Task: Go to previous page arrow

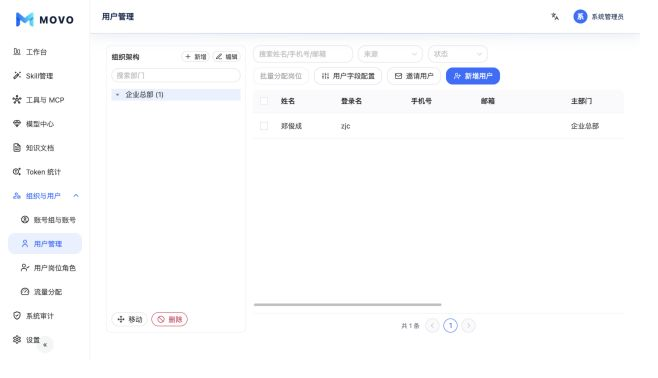Action: (x=432, y=326)
